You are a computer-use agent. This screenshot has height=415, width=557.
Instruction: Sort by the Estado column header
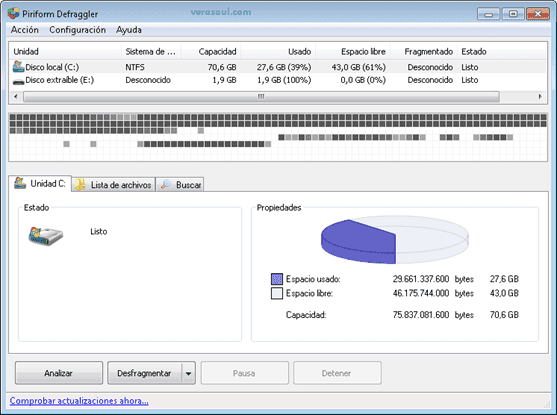502,52
